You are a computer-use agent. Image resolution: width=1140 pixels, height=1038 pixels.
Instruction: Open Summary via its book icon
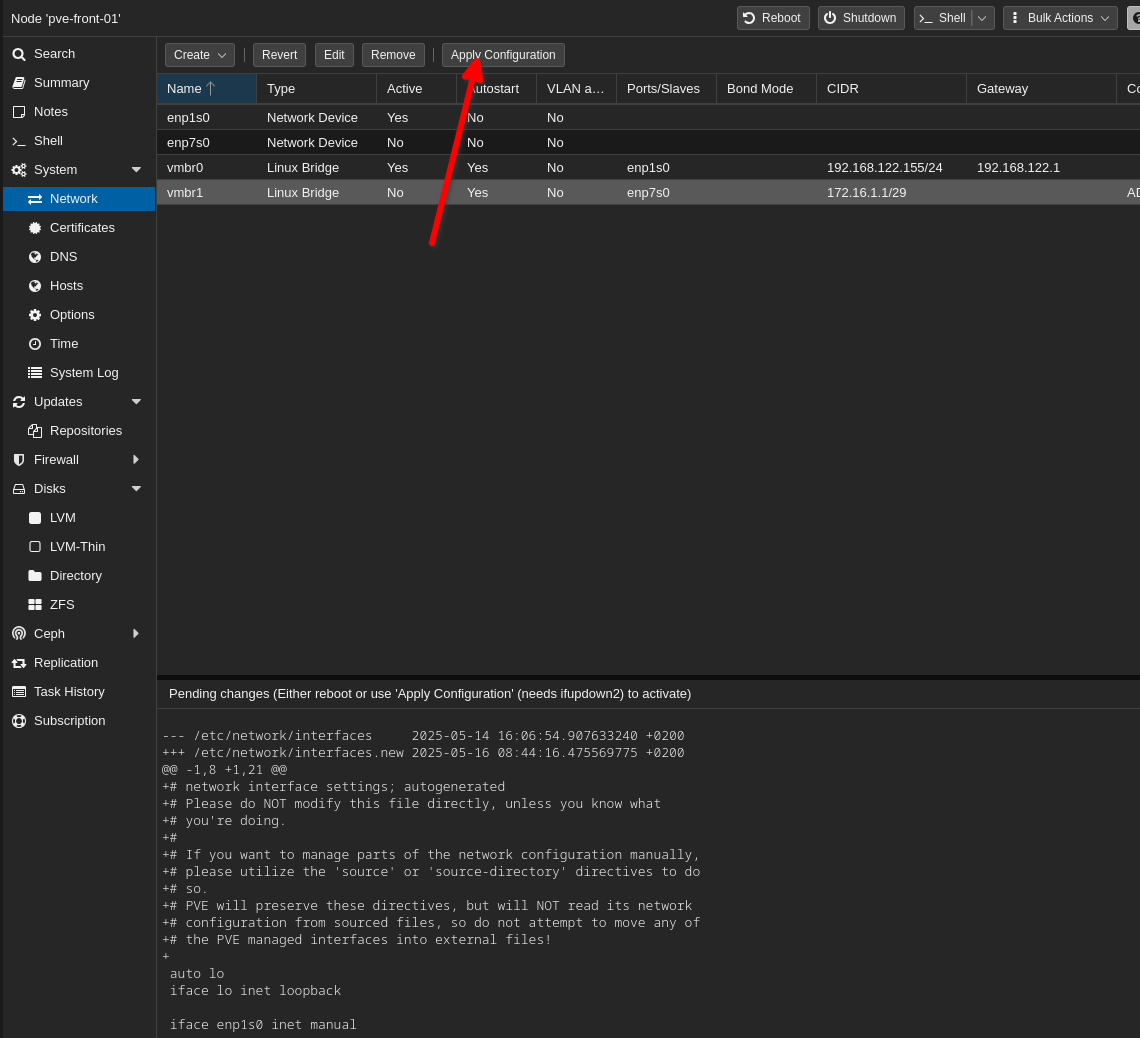(19, 83)
